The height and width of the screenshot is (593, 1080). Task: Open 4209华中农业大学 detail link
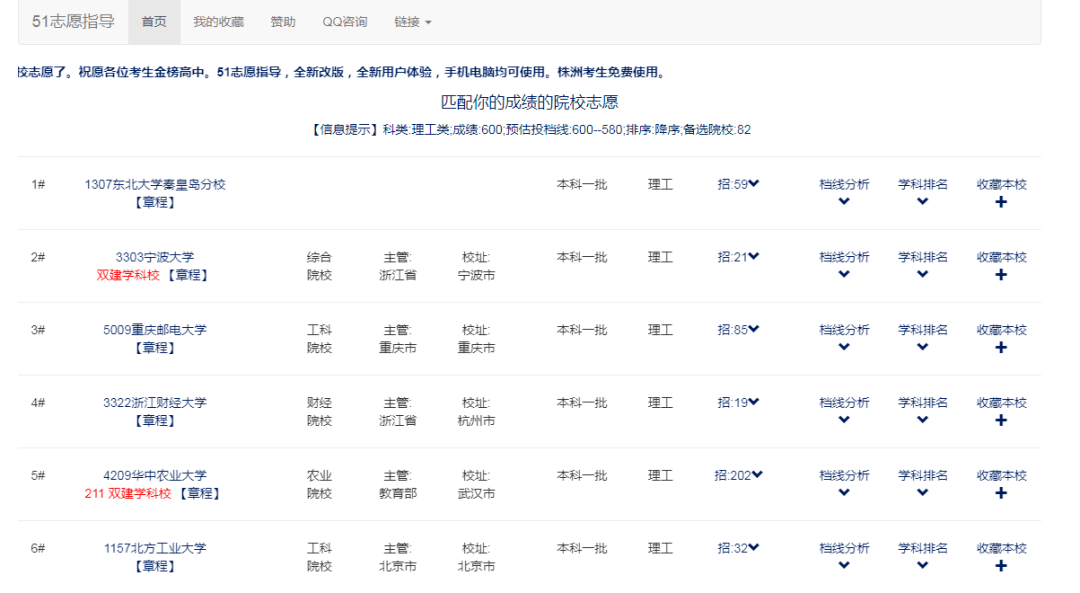pyautogui.click(x=154, y=476)
